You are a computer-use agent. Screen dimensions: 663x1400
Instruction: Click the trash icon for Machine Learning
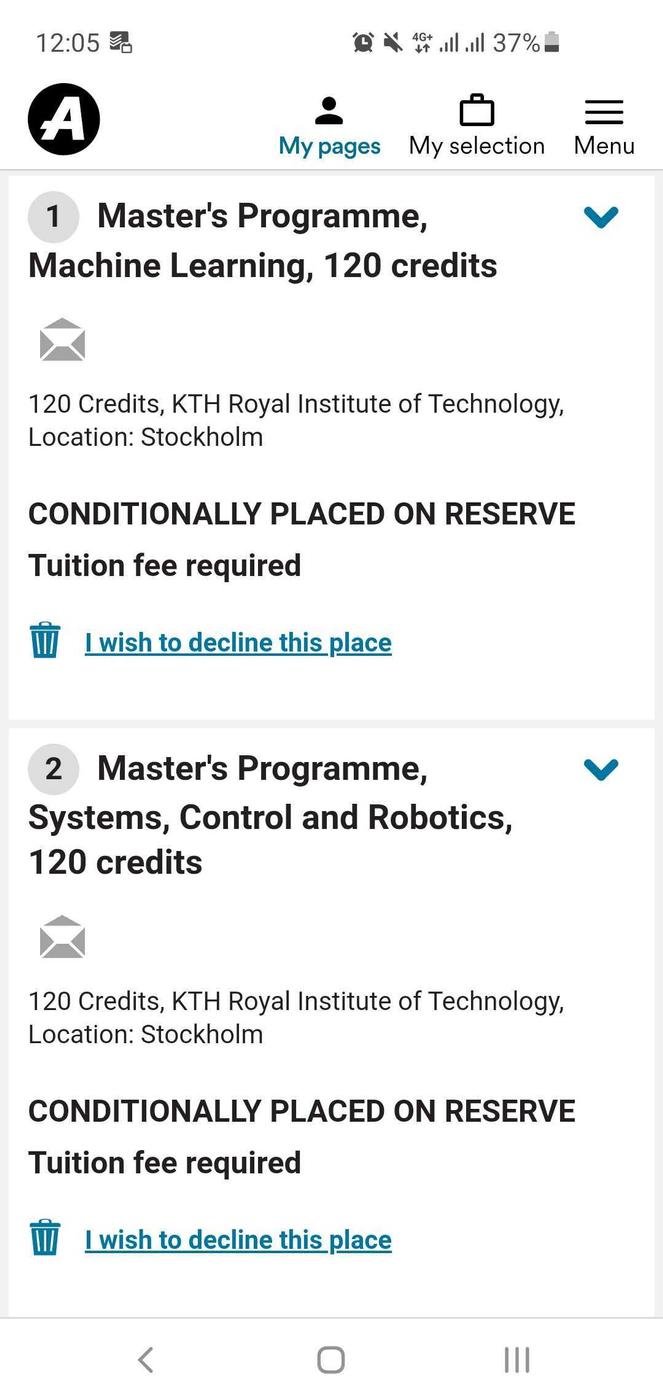pos(45,640)
